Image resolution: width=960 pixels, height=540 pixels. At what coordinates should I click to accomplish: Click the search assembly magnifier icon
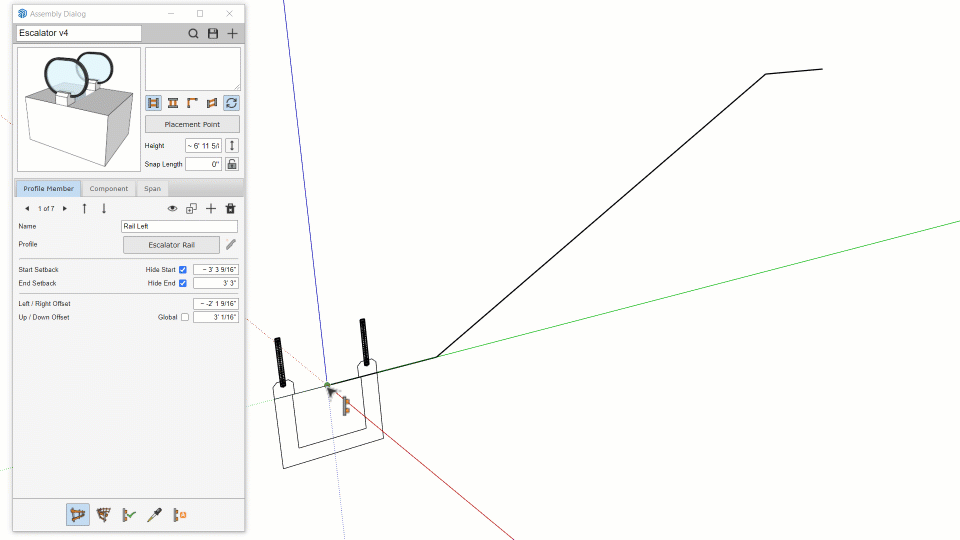194,33
